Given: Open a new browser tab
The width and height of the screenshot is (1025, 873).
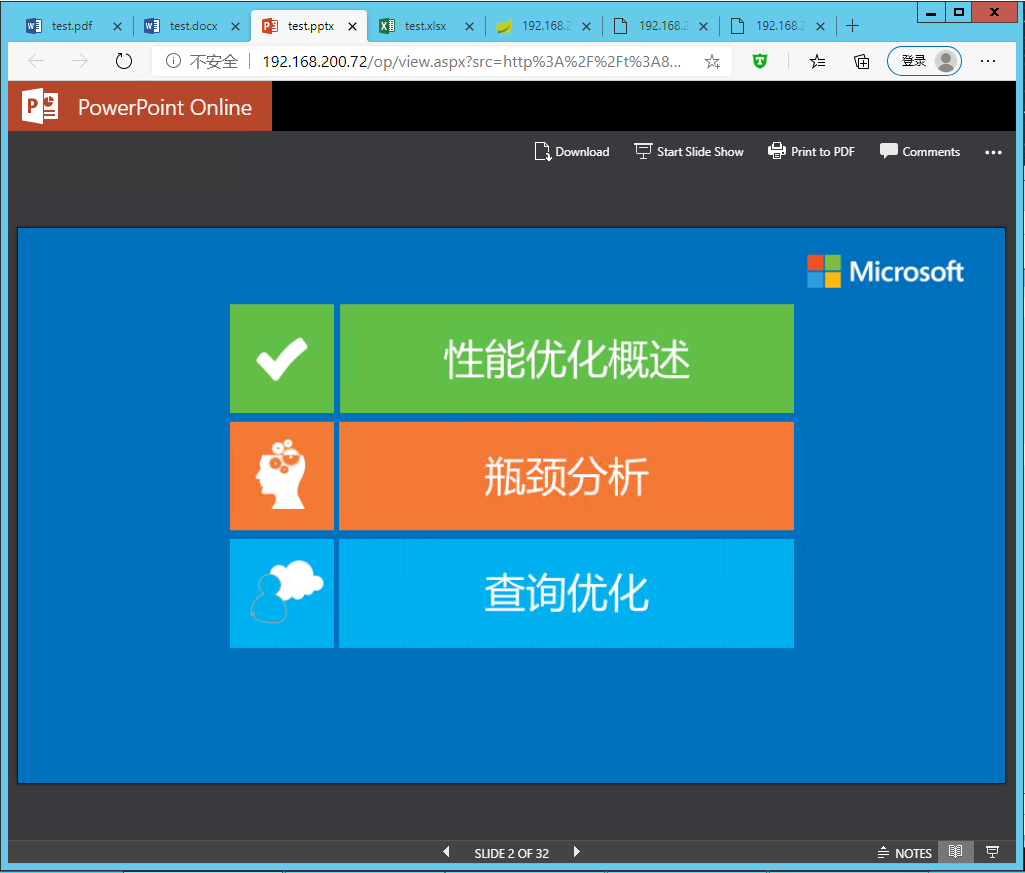Looking at the screenshot, I should pos(852,26).
